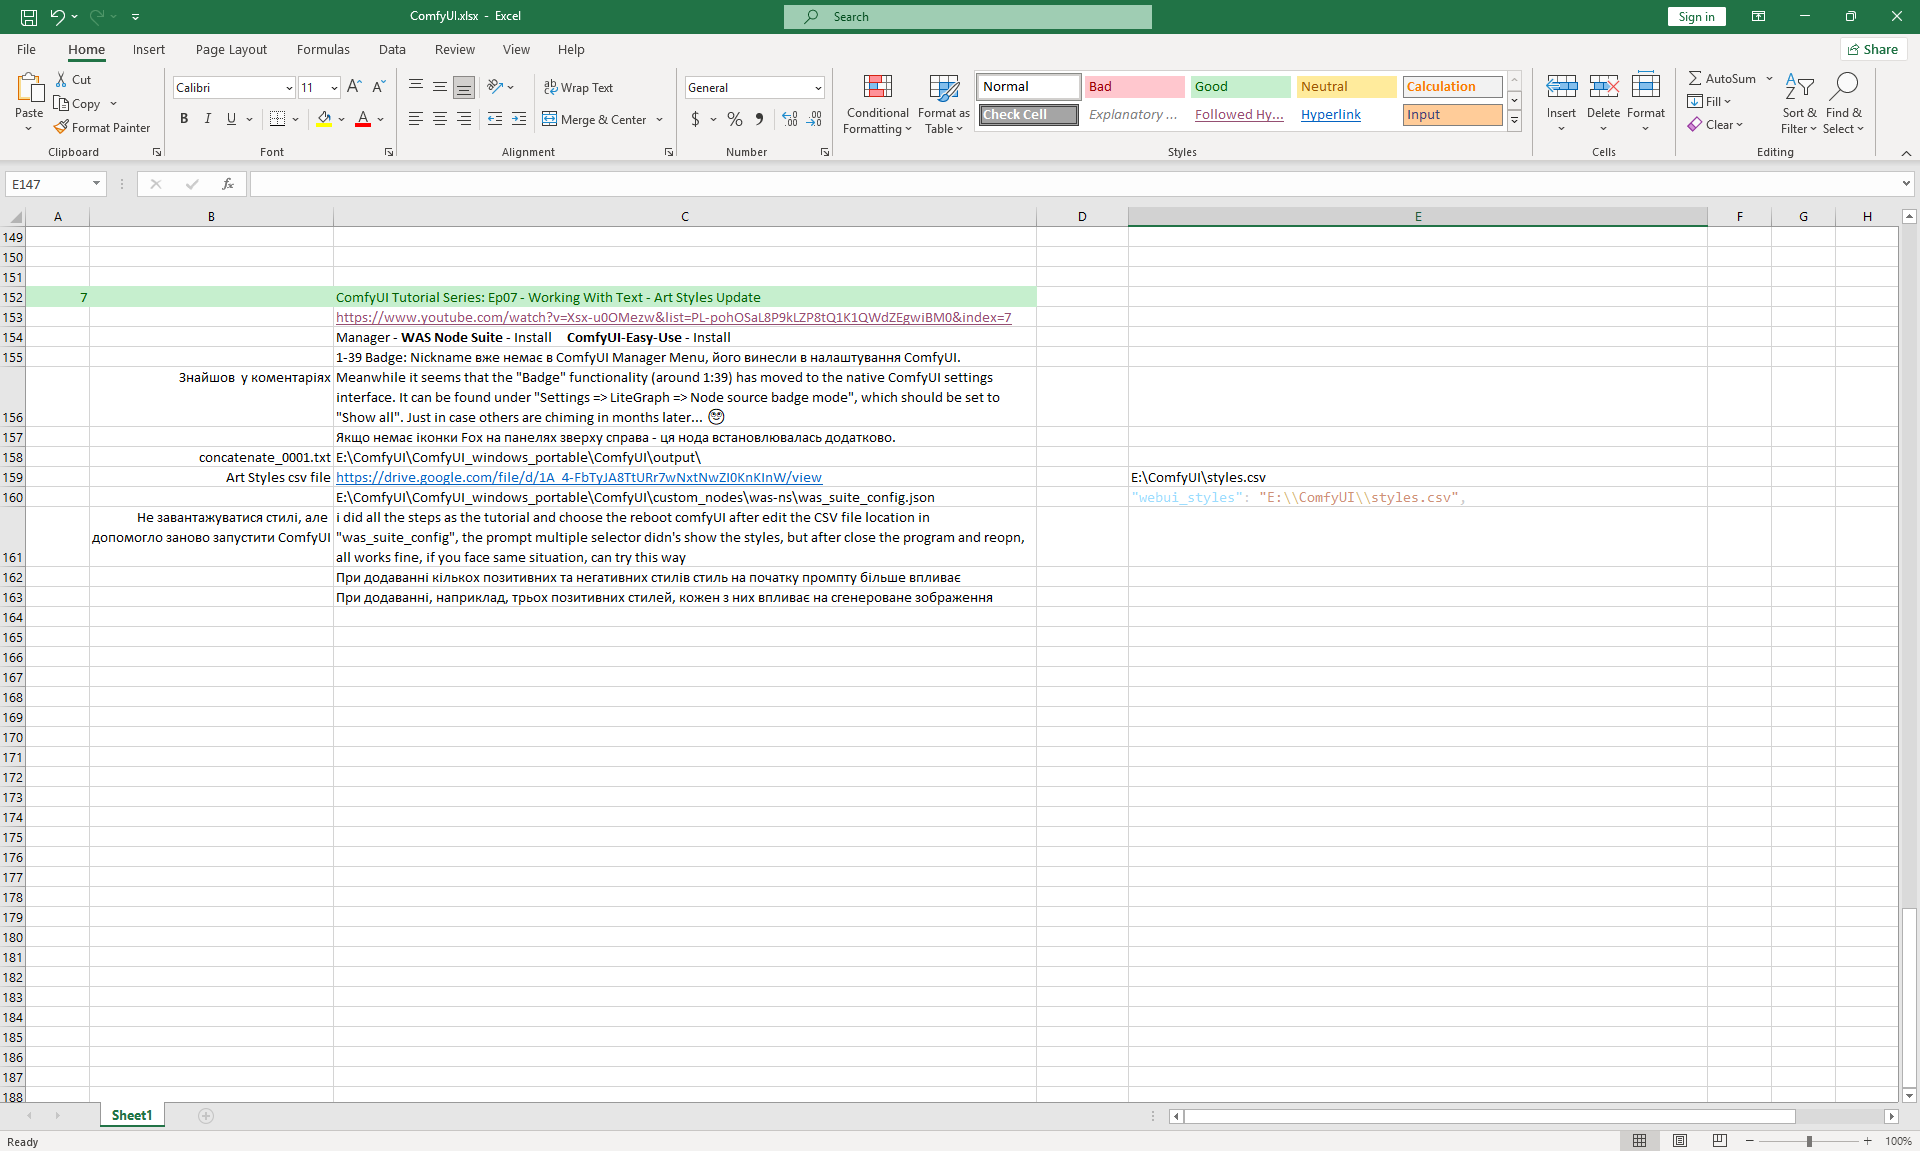
Task: Switch to the Page Layout tab
Action: point(231,49)
